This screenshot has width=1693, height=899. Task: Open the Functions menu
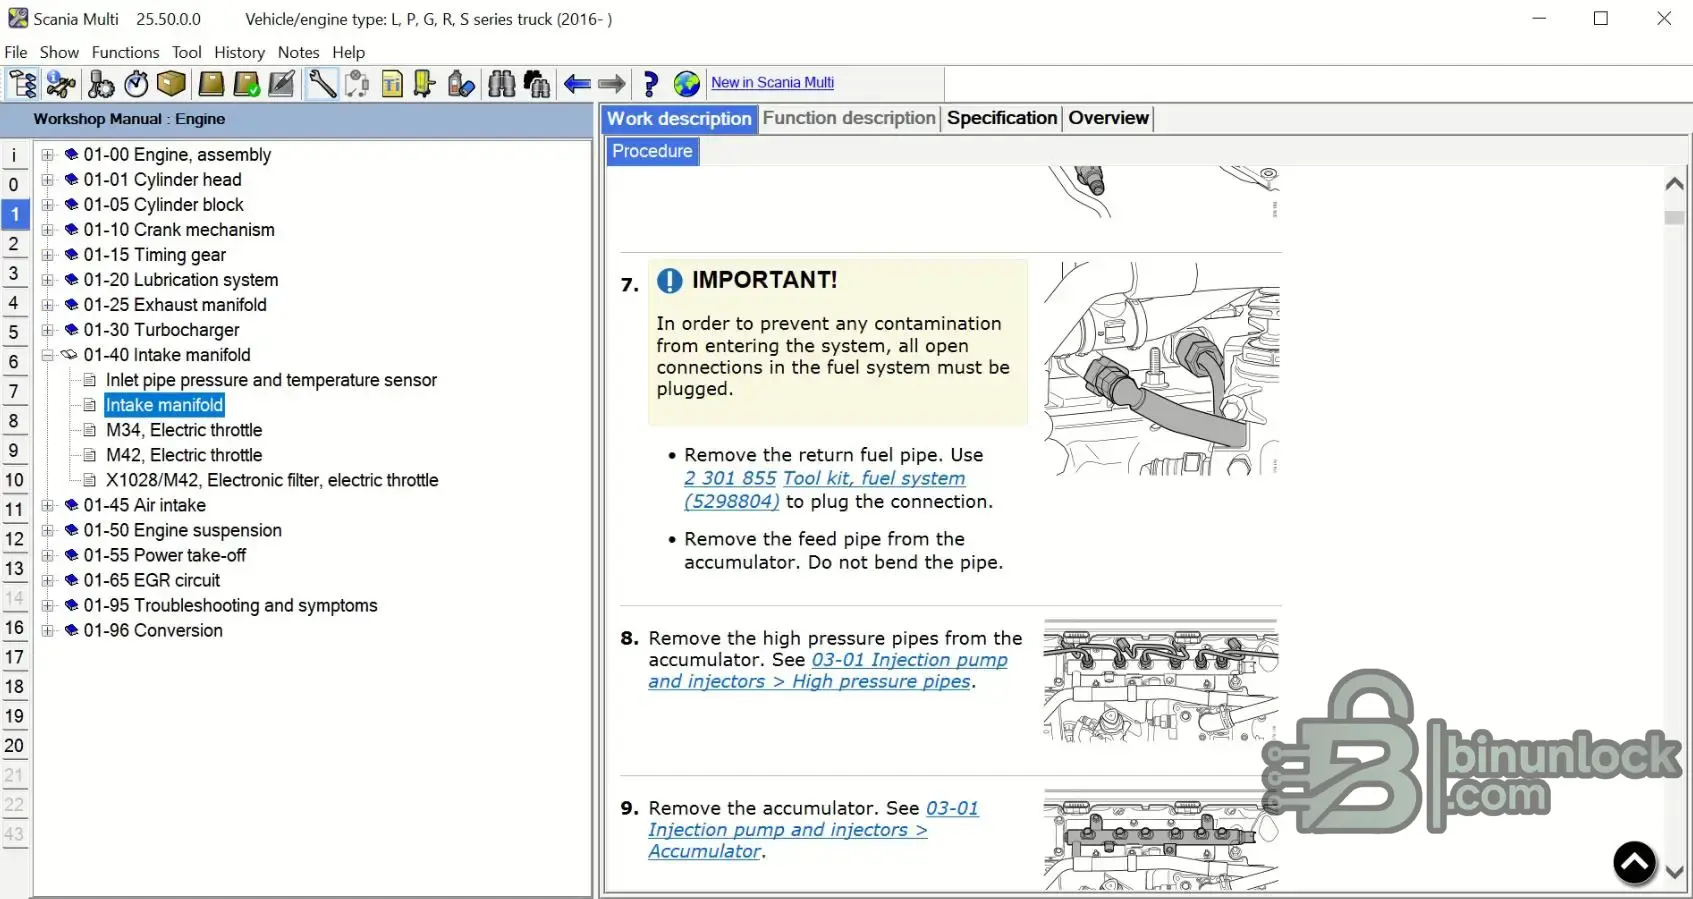point(125,52)
